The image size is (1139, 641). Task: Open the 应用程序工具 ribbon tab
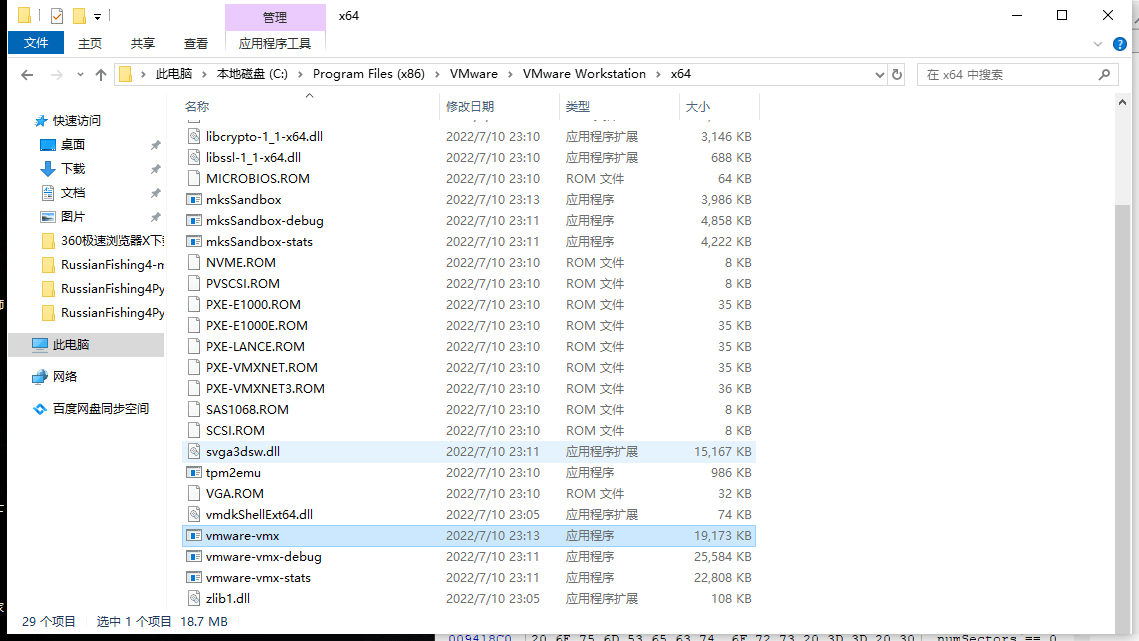[x=275, y=44]
